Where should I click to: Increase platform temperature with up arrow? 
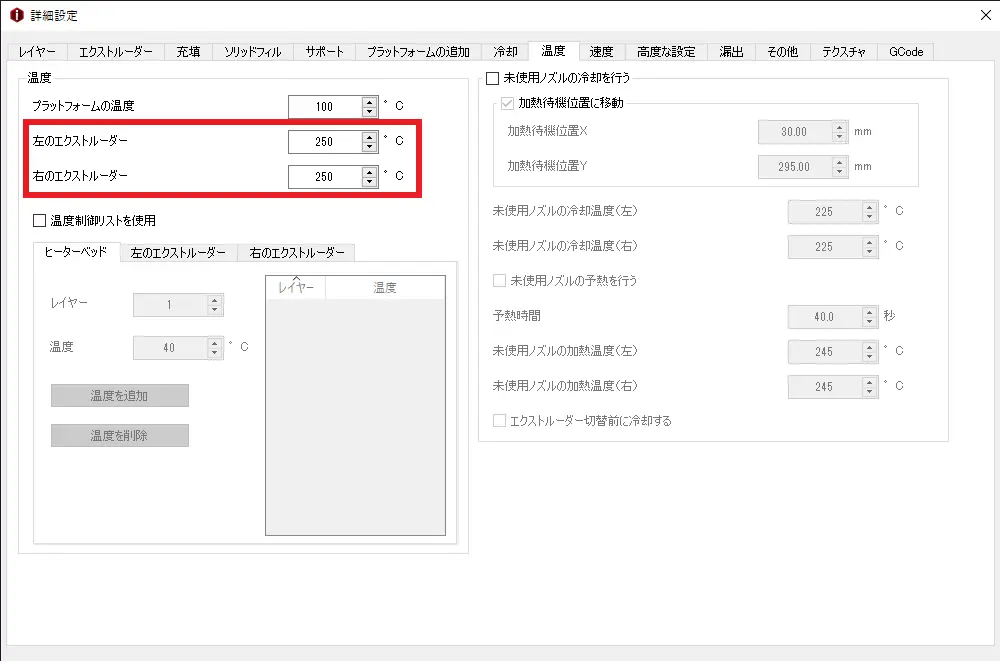point(369,101)
